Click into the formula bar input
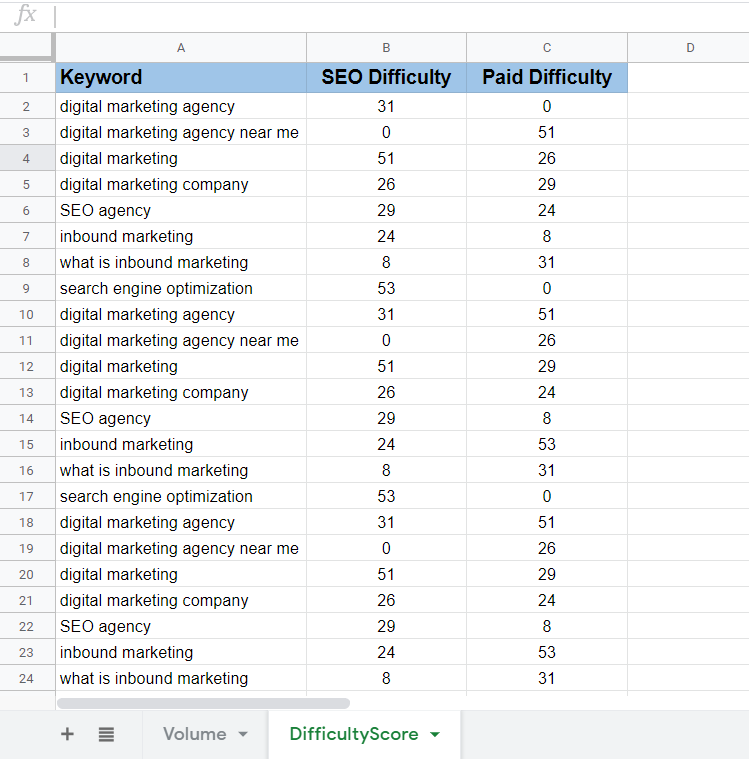Viewport: 749px width, 759px height. [x=400, y=15]
